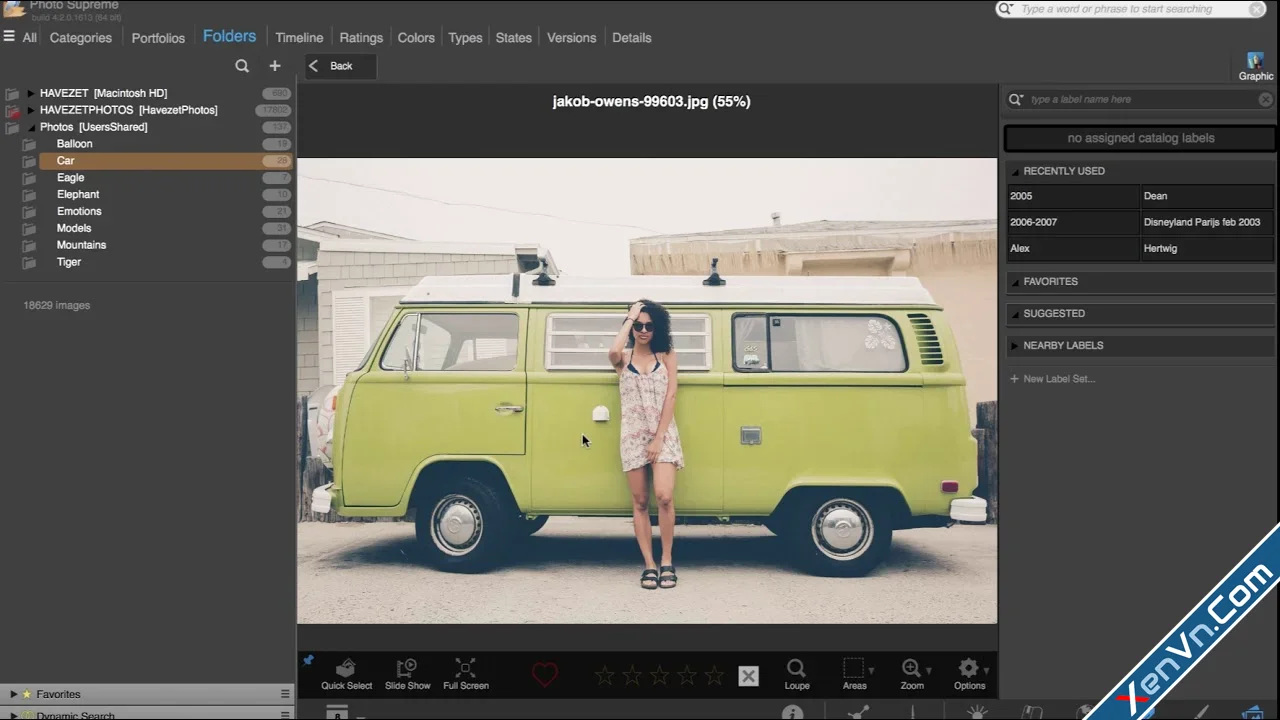1280x720 pixels.
Task: Set rating to five stars
Action: coord(714,676)
